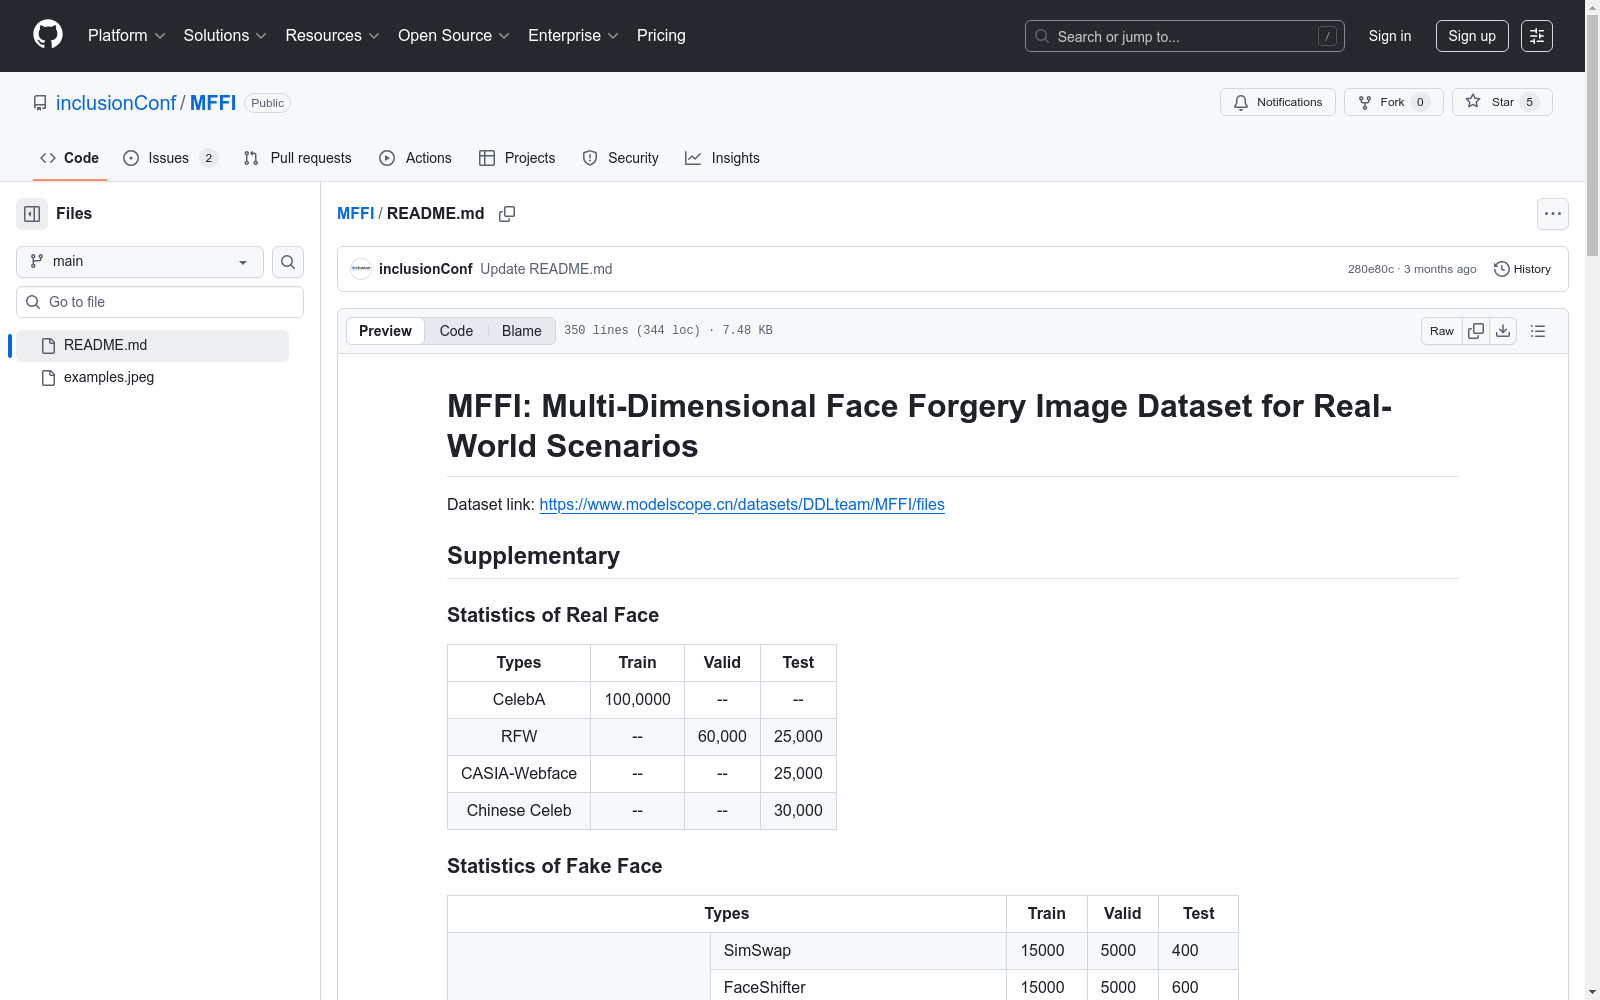Viewport: 1600px width, 1000px height.
Task: Download the raw file
Action: (x=1503, y=331)
